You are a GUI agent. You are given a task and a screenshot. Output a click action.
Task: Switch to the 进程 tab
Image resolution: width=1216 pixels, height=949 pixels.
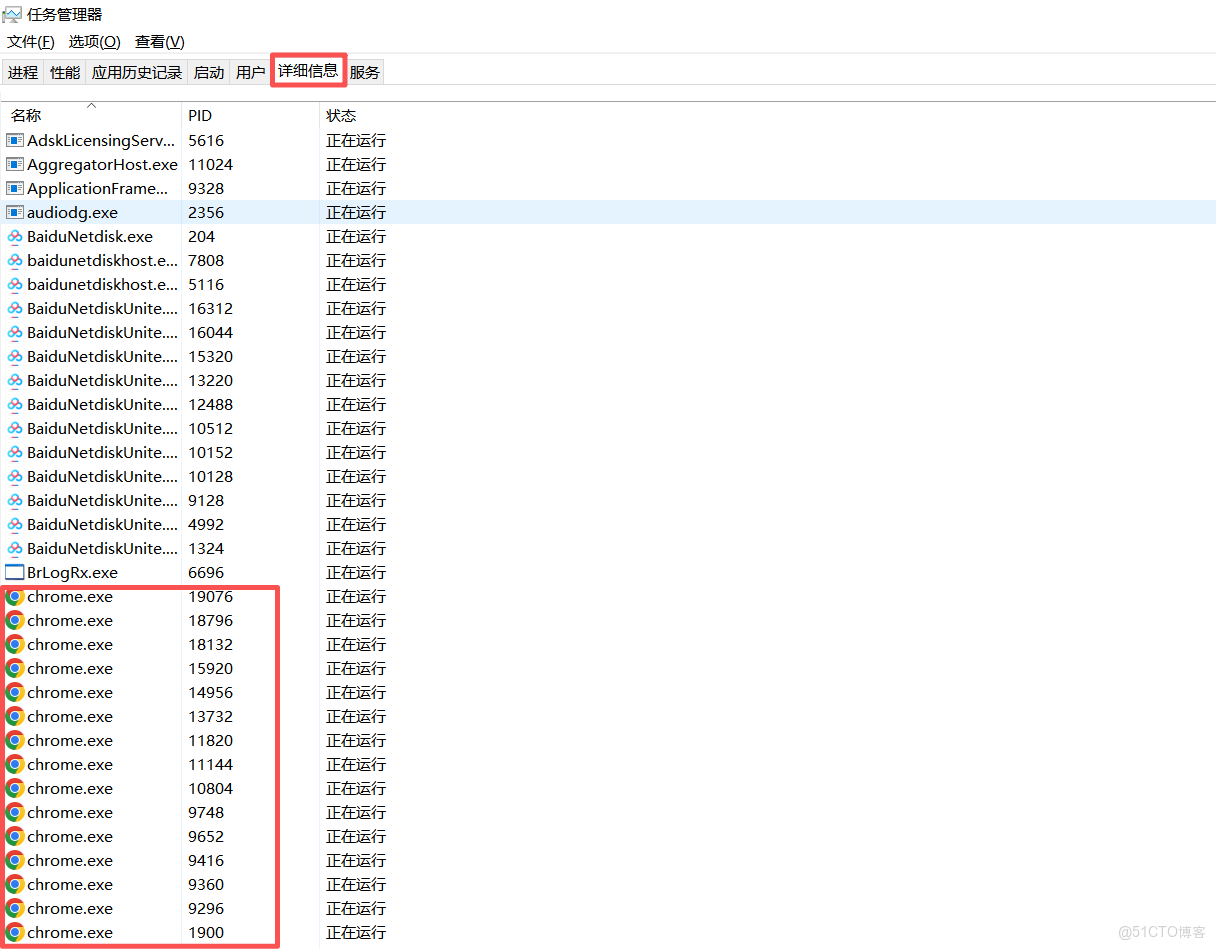pyautogui.click(x=23, y=72)
